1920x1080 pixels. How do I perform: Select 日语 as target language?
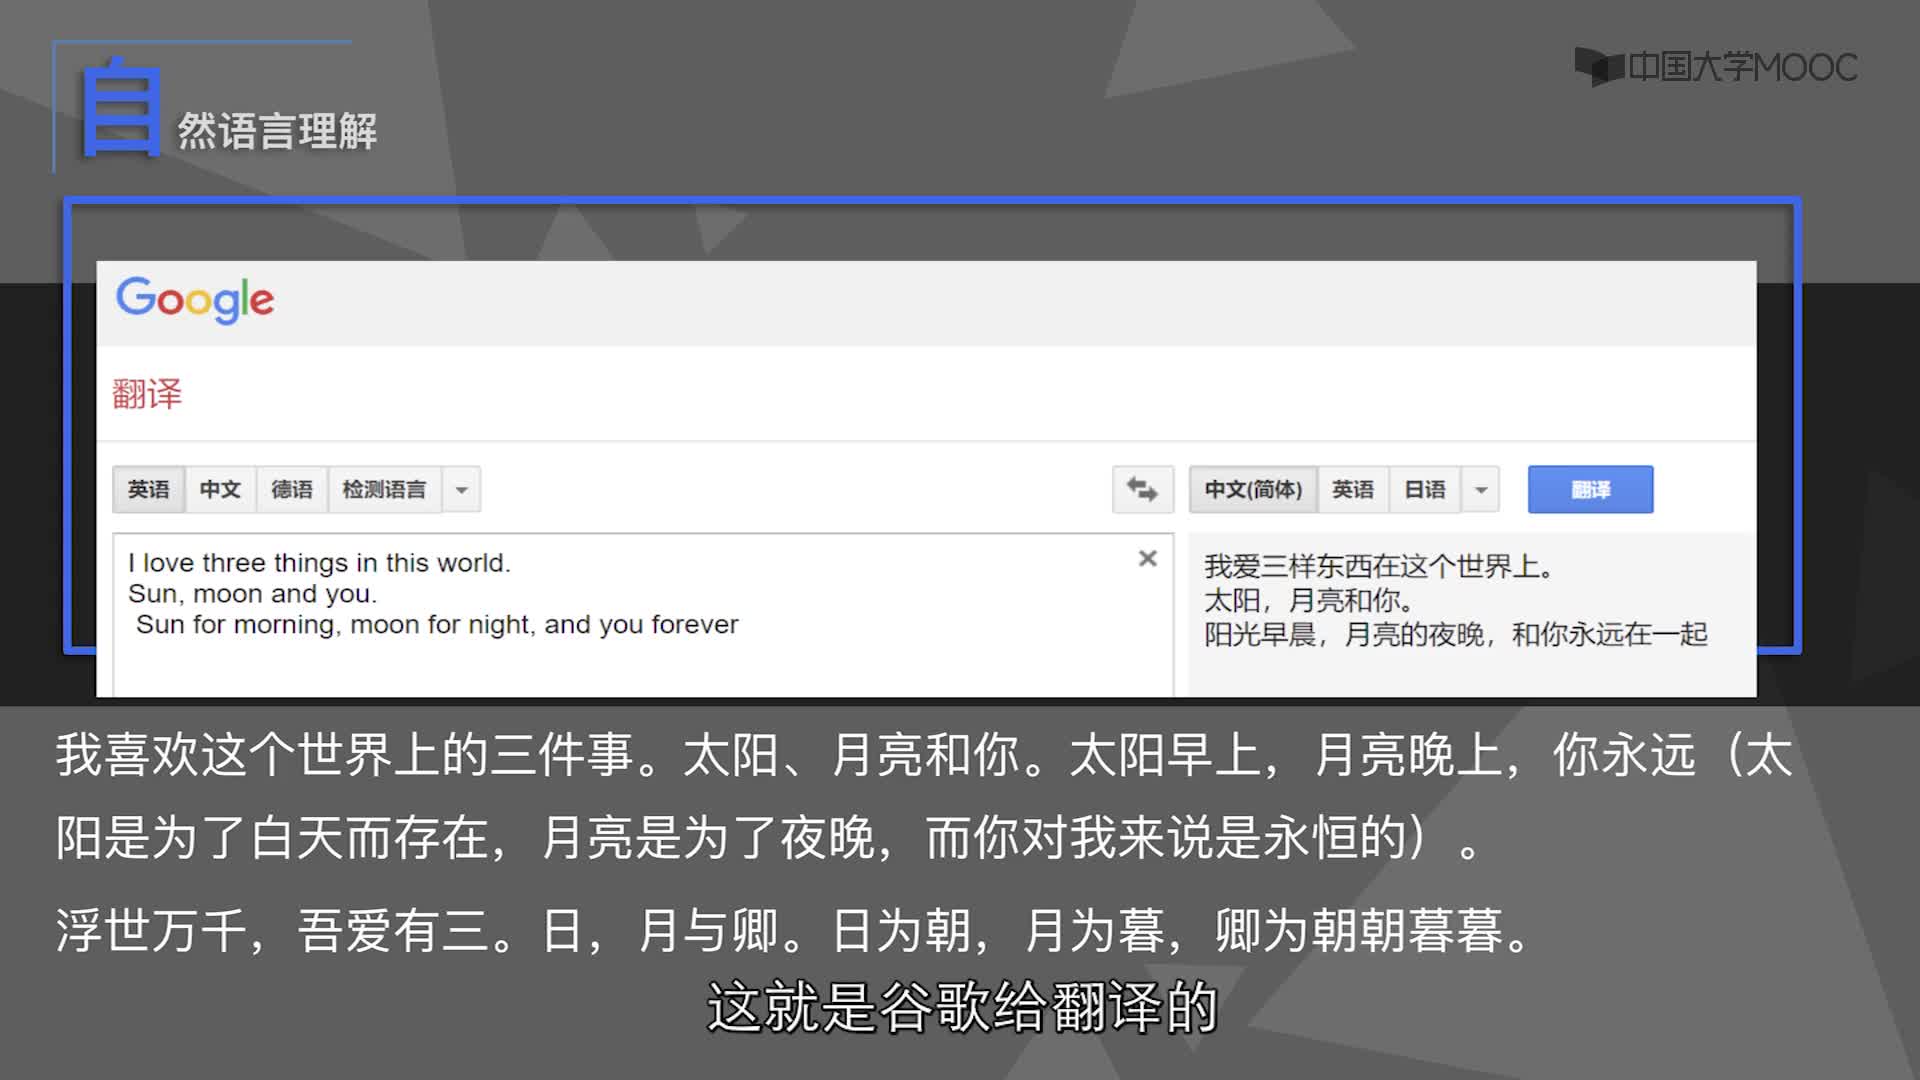(1425, 490)
